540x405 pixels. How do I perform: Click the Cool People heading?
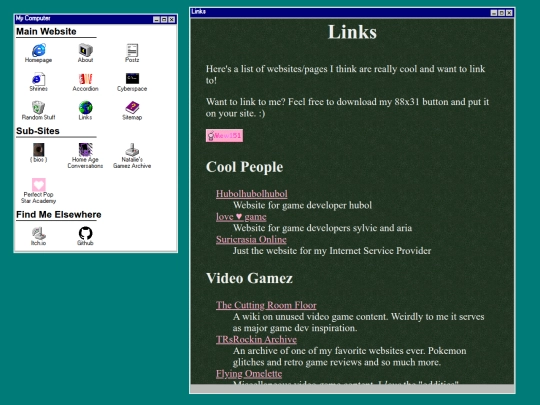[245, 167]
